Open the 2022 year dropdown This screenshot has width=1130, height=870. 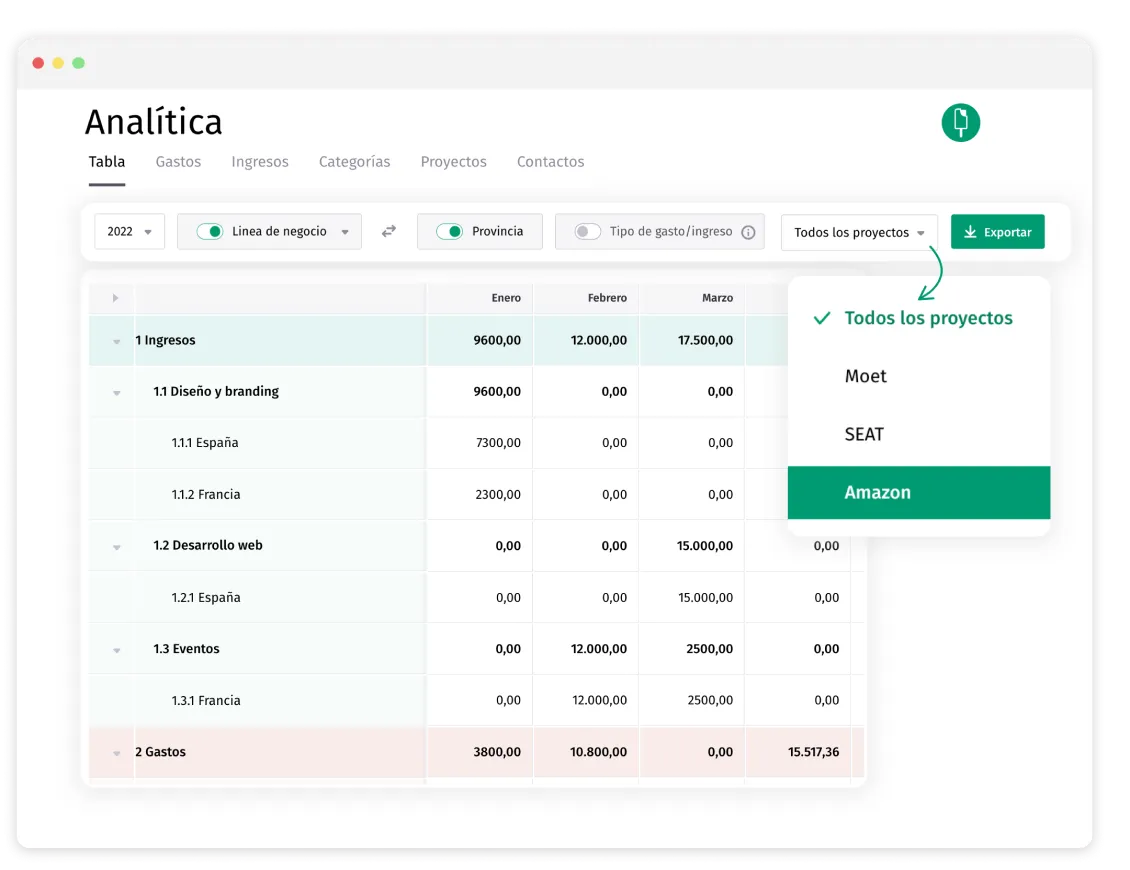tap(129, 232)
